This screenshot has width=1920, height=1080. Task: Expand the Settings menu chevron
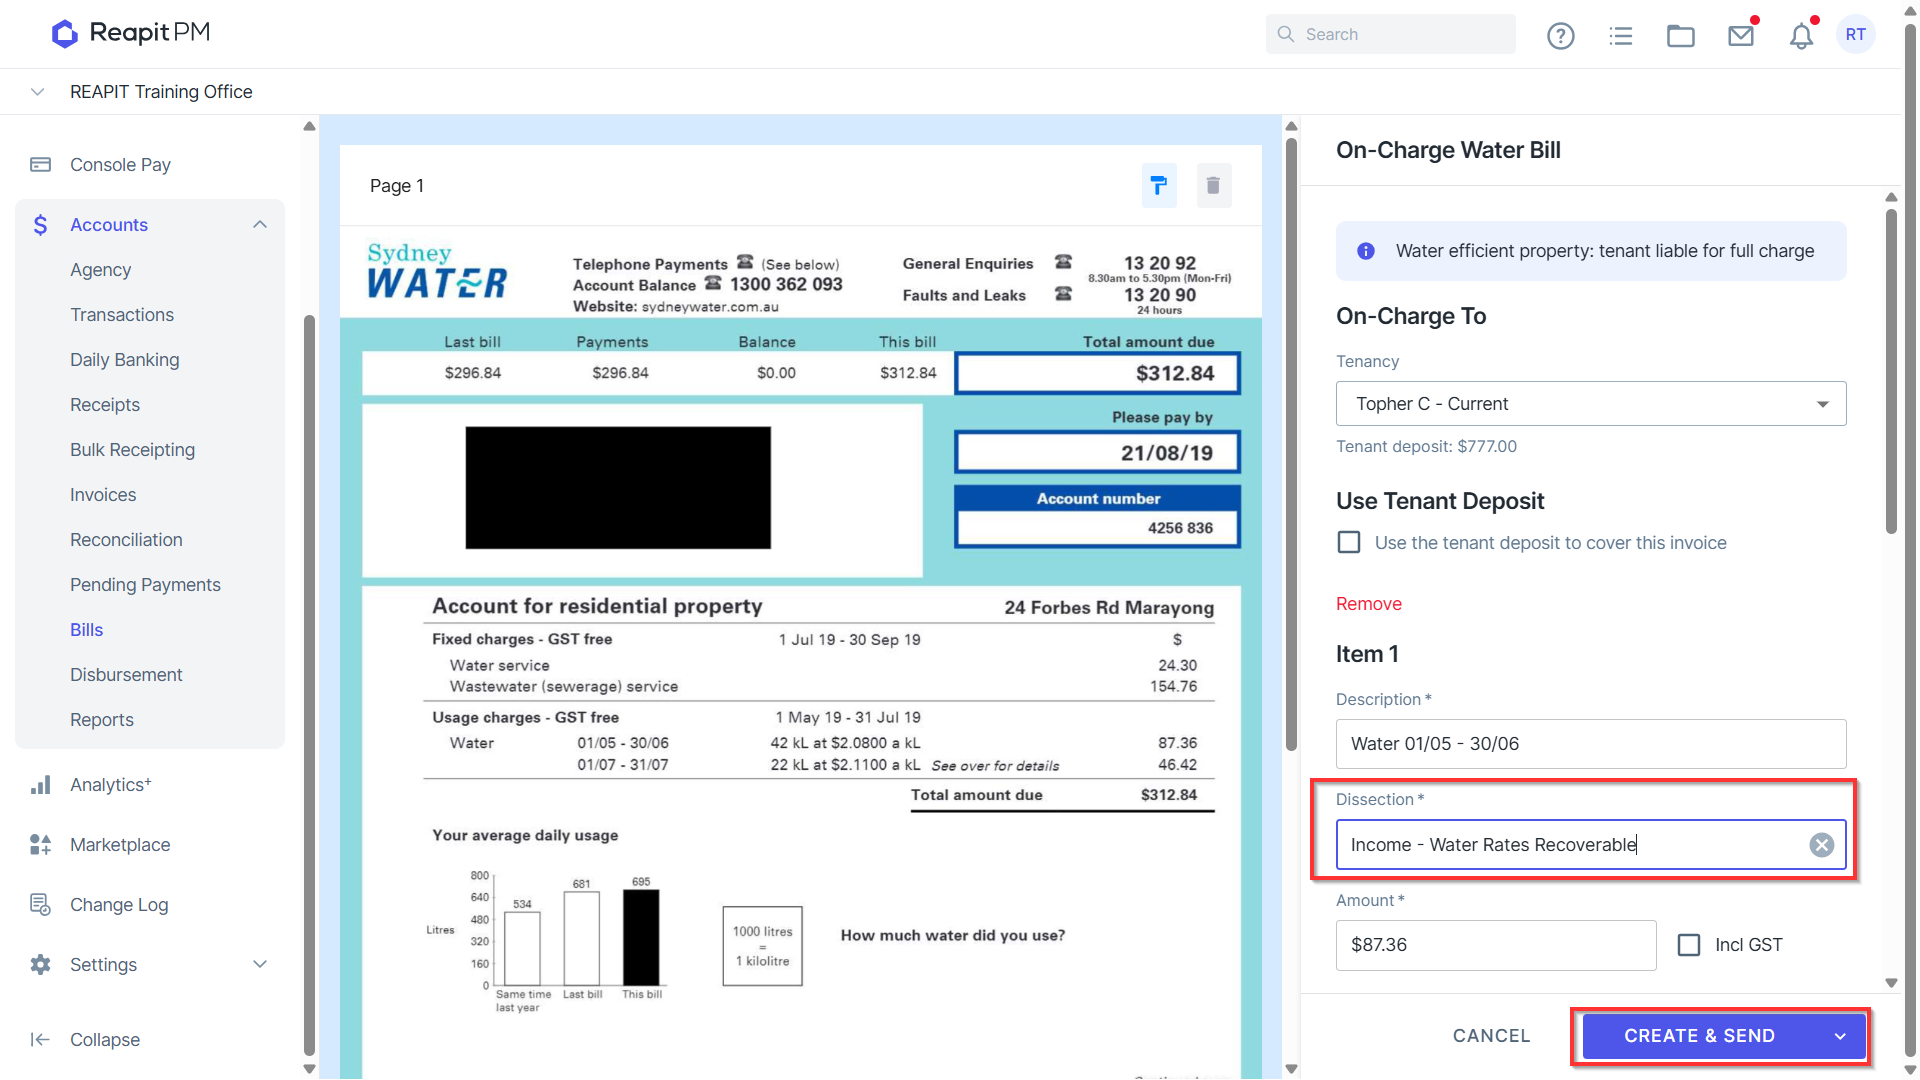pos(260,964)
